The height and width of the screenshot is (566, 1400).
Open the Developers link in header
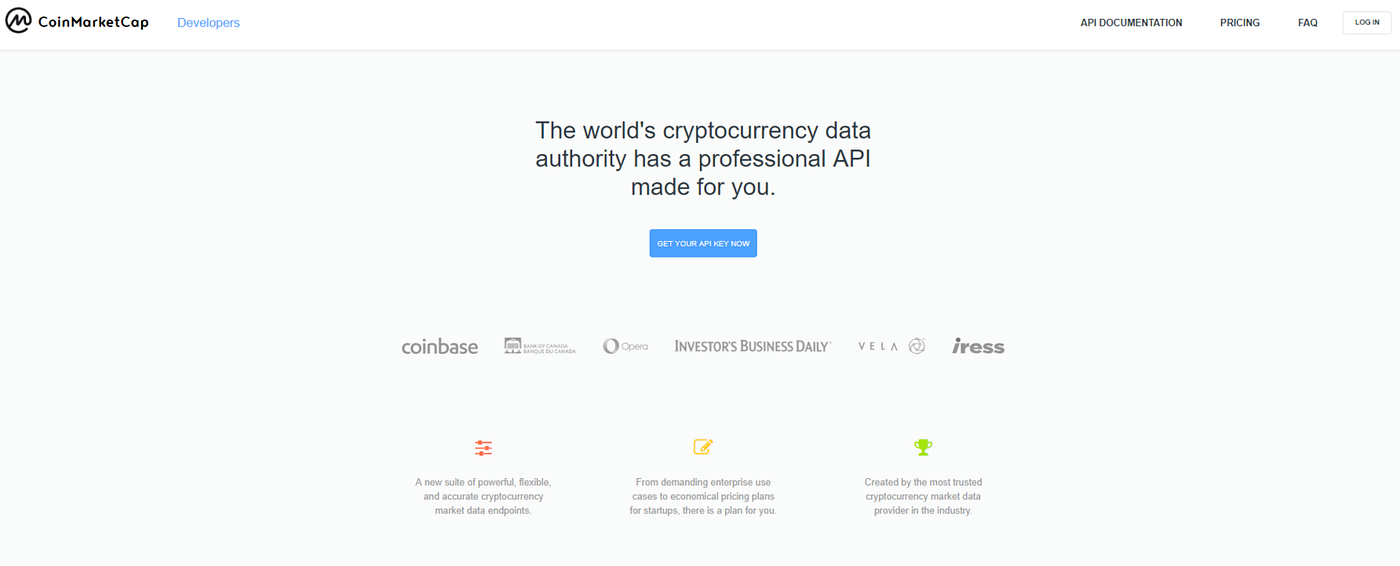tap(208, 23)
